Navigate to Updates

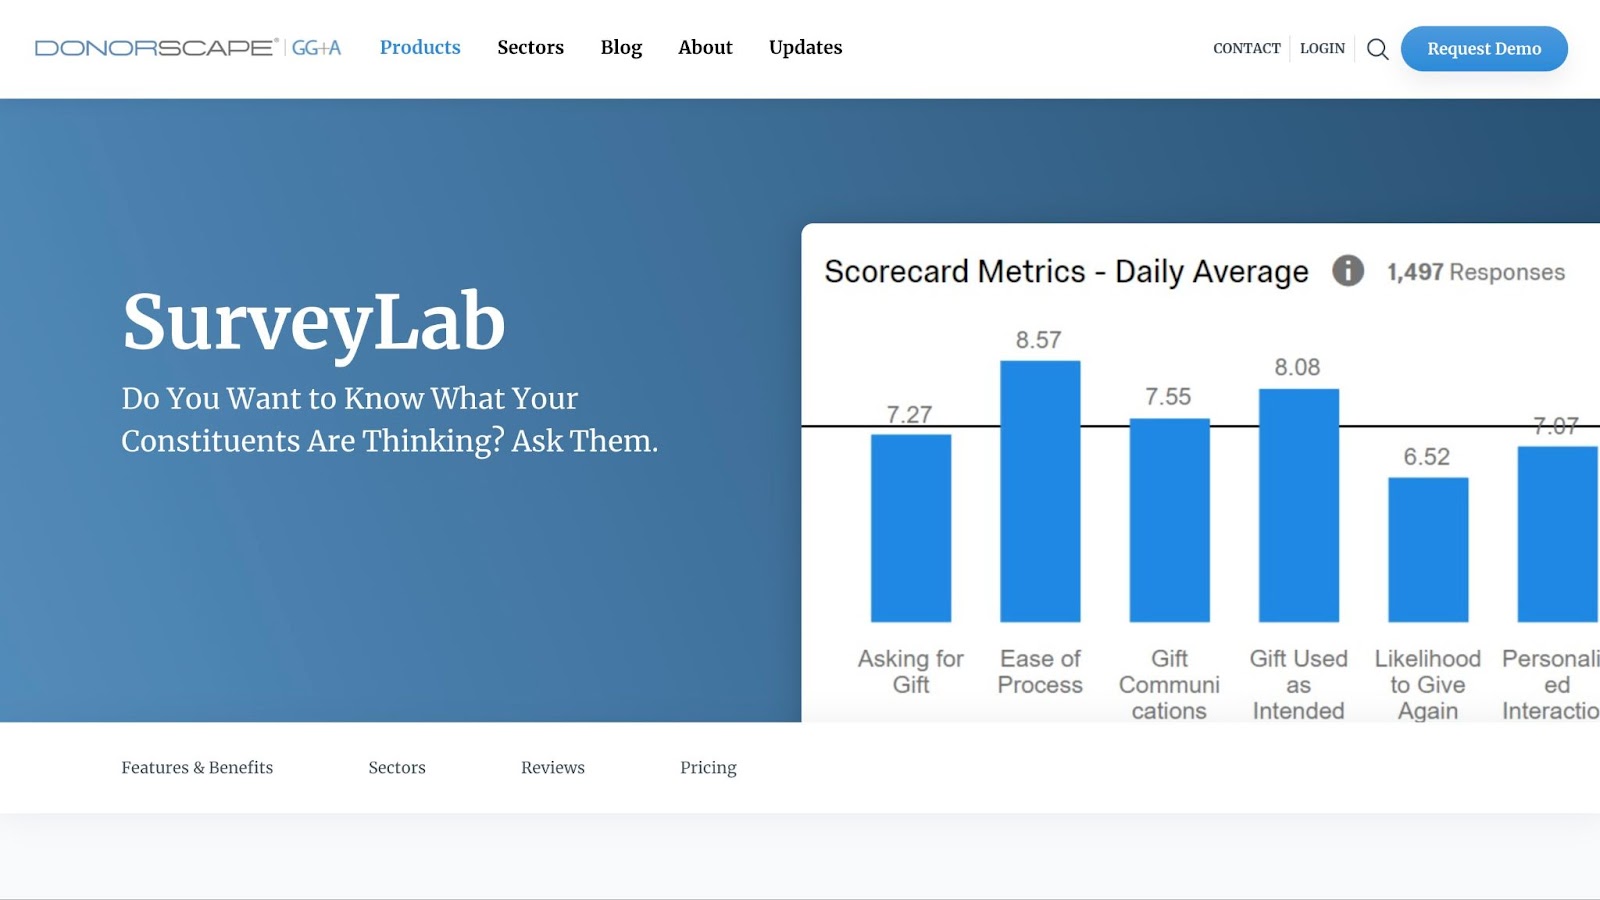pos(805,48)
